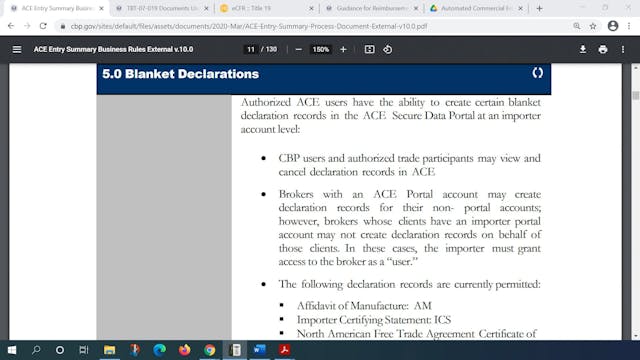
Task: Zoom in the PDF with plus button
Action: pos(343,49)
